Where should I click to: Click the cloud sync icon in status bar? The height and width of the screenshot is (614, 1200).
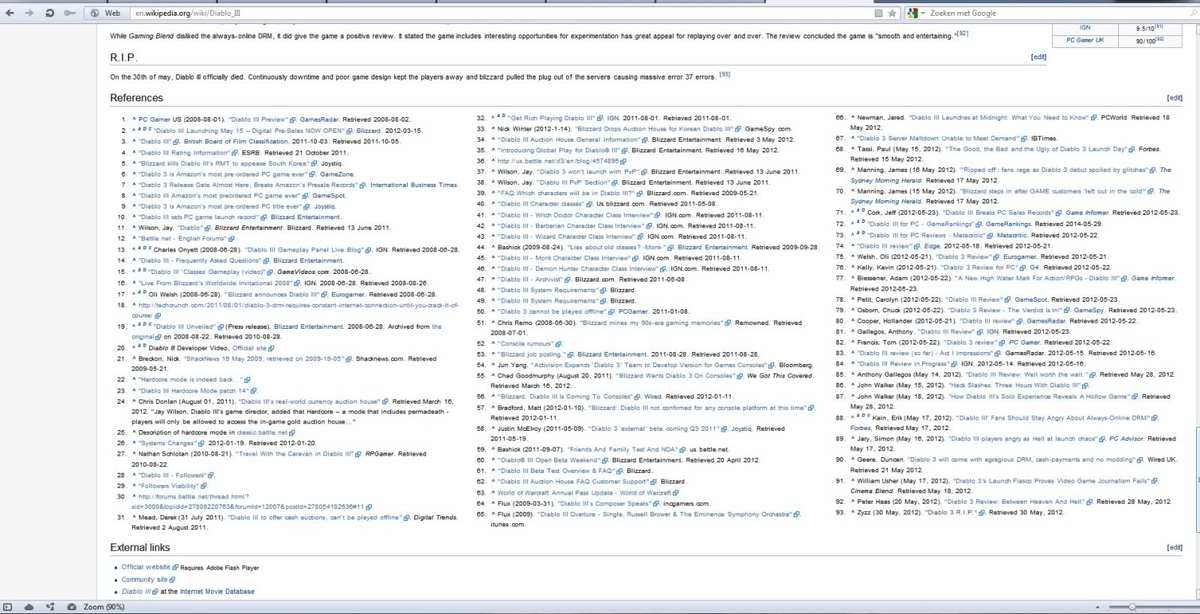coord(27,606)
